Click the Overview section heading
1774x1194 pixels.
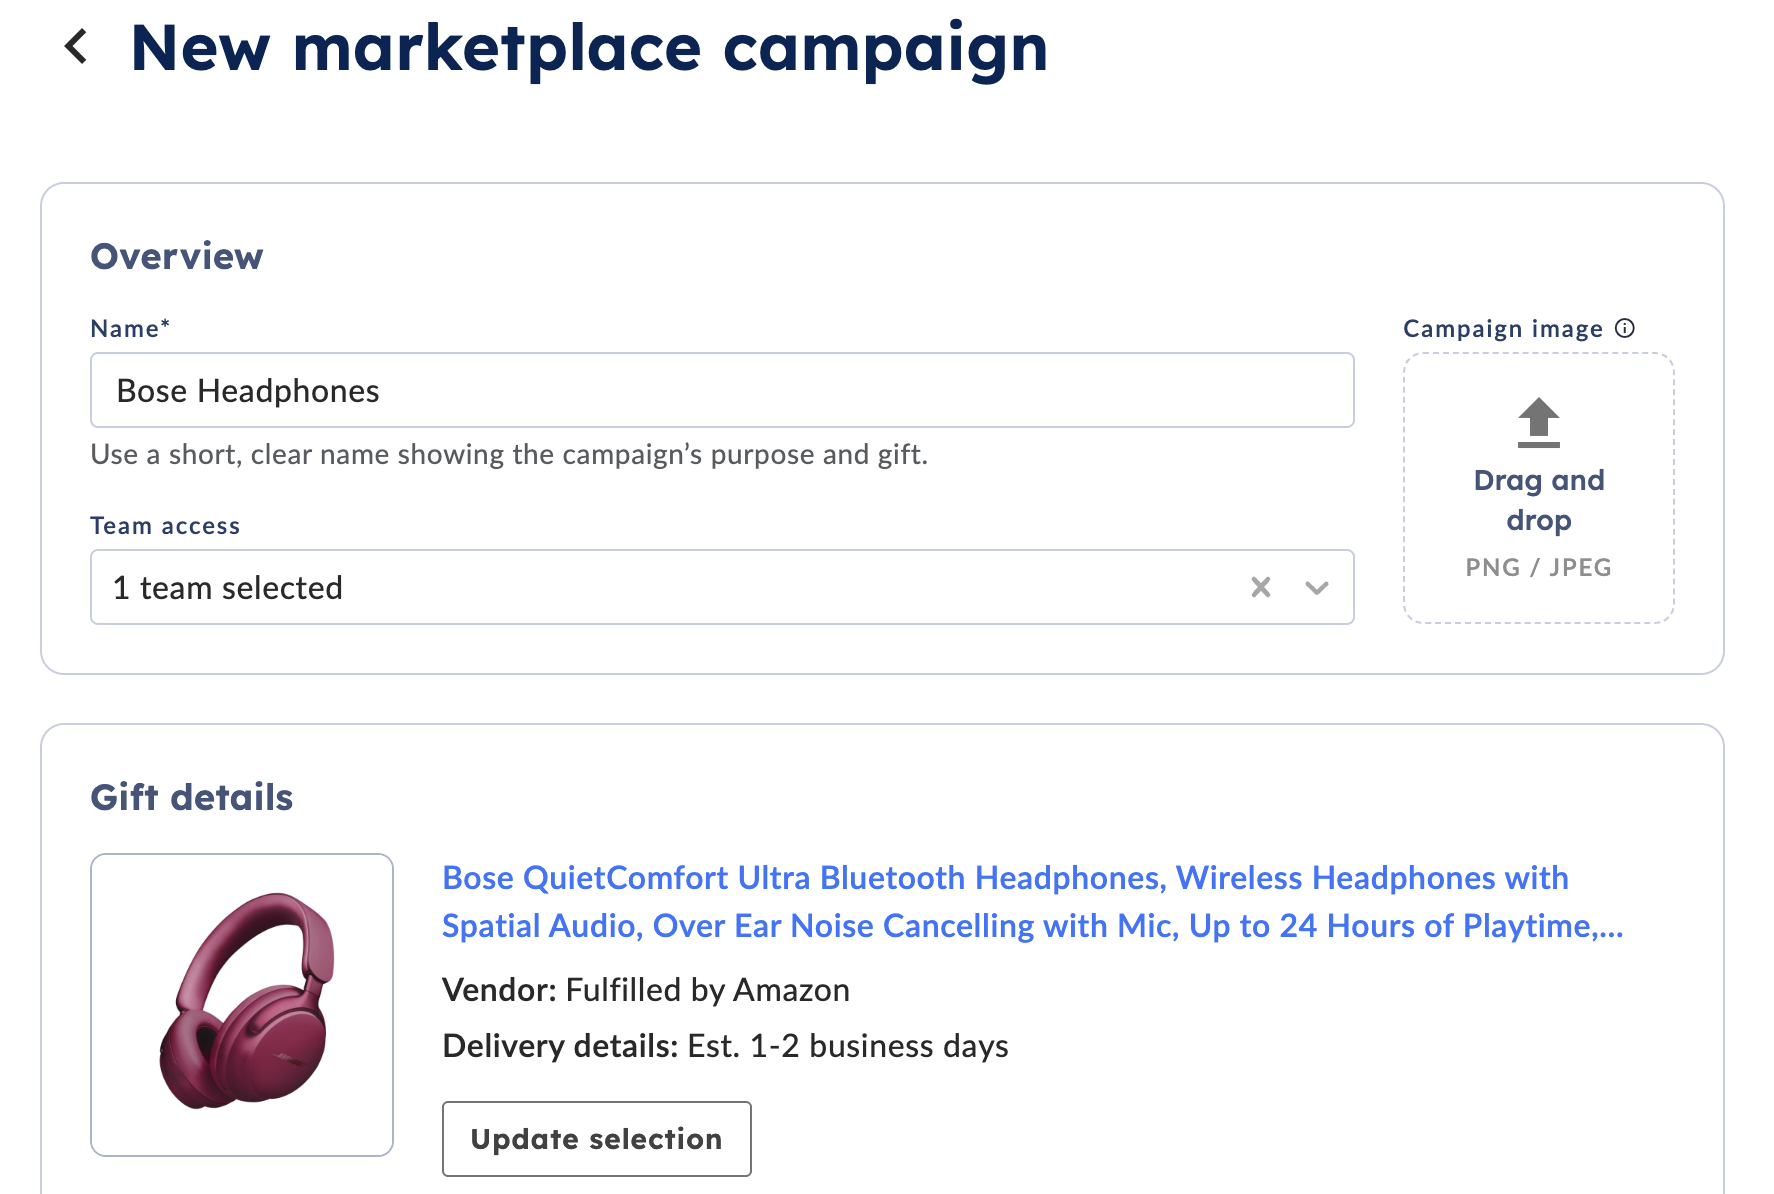pos(177,256)
